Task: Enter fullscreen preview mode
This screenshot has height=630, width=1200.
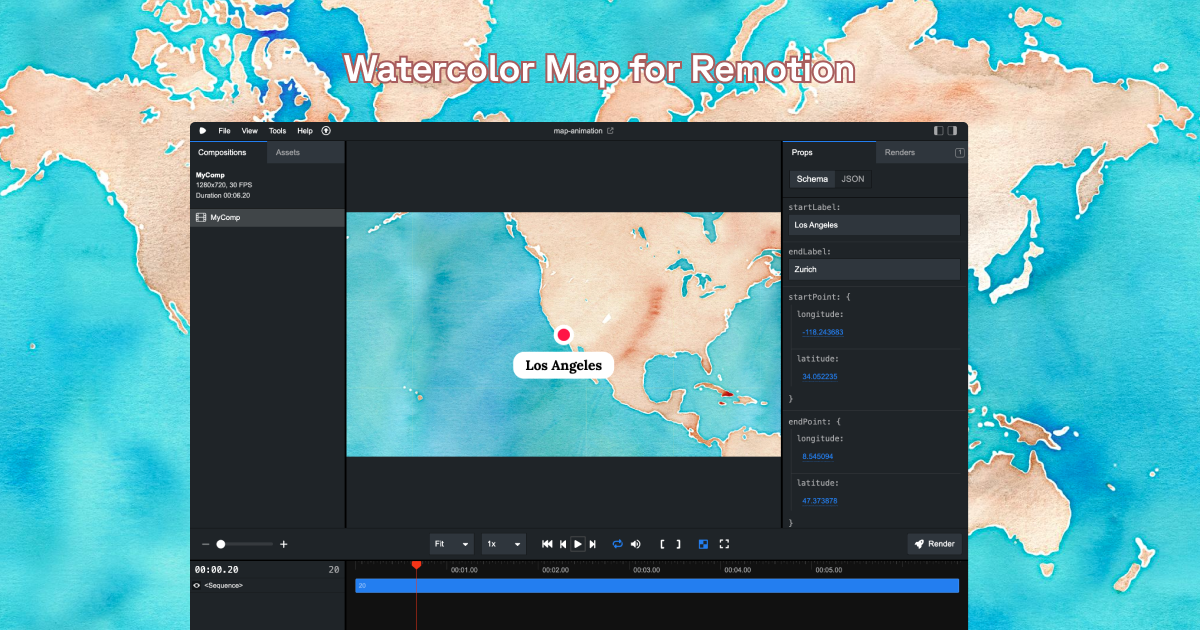Action: [x=724, y=544]
